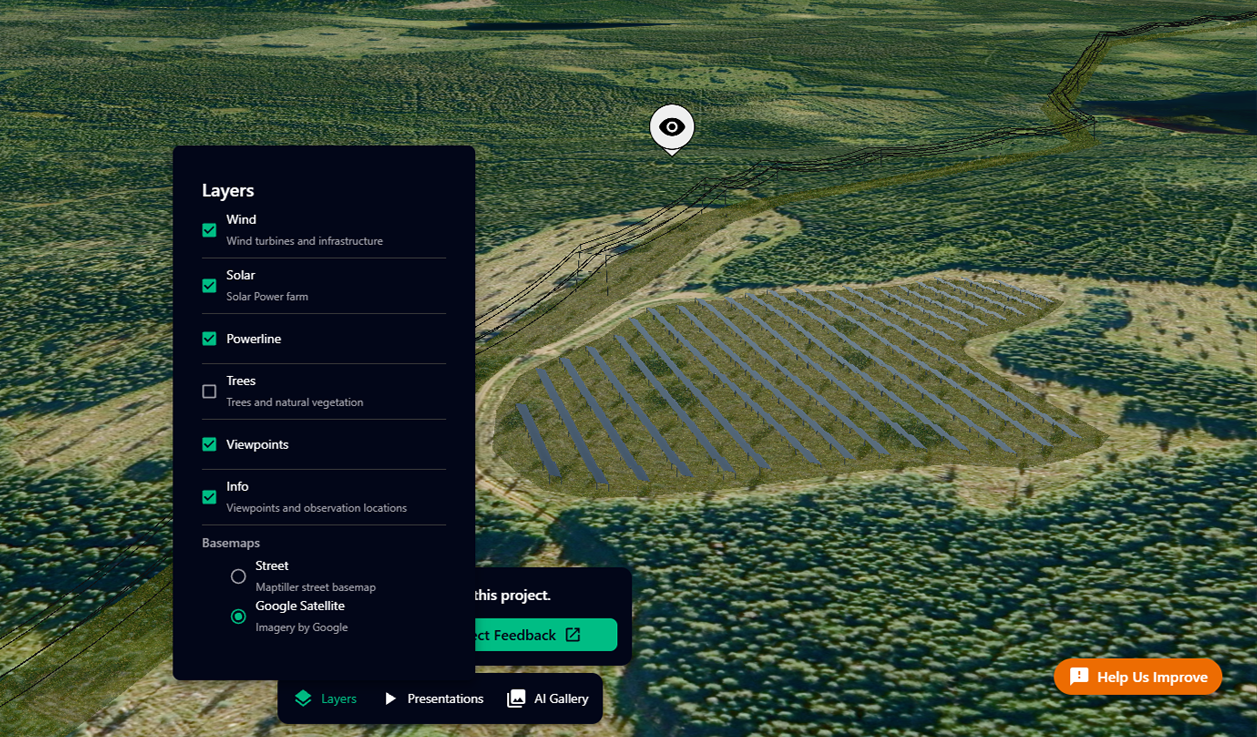Open the Presentations tab label

[x=445, y=699]
